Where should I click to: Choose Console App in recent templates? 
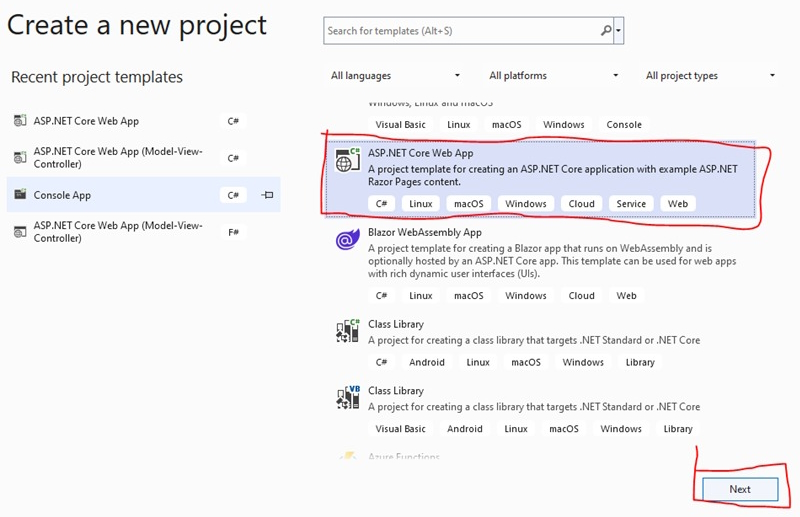143,195
